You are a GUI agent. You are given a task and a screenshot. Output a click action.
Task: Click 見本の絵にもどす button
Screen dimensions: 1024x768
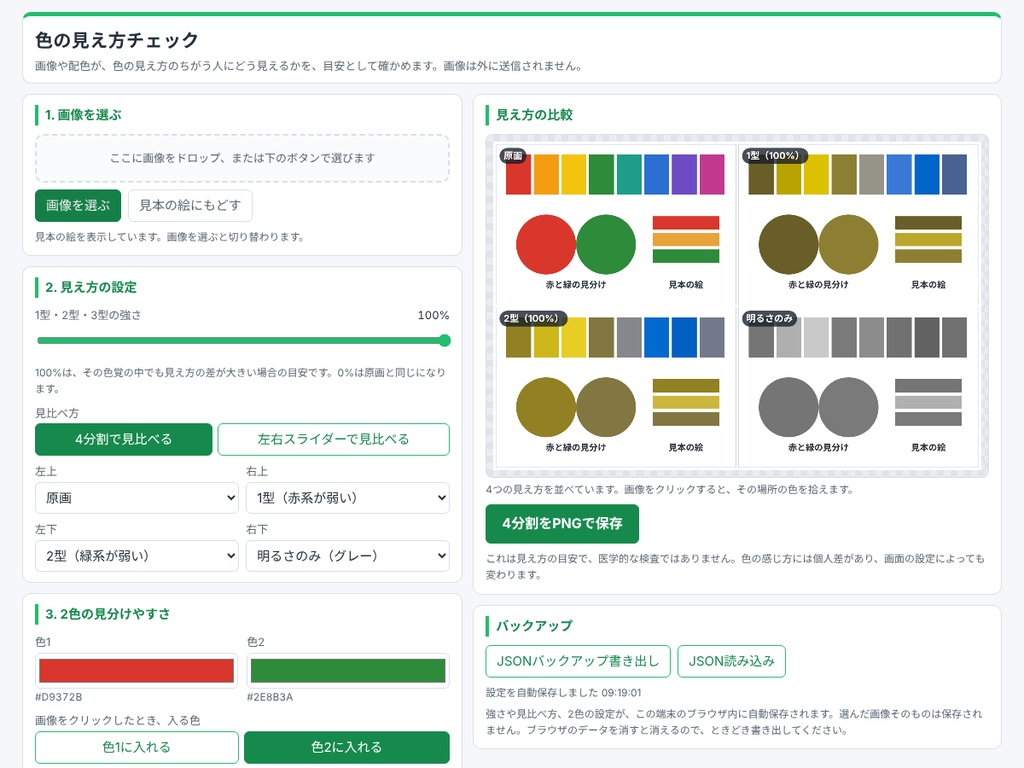click(190, 206)
